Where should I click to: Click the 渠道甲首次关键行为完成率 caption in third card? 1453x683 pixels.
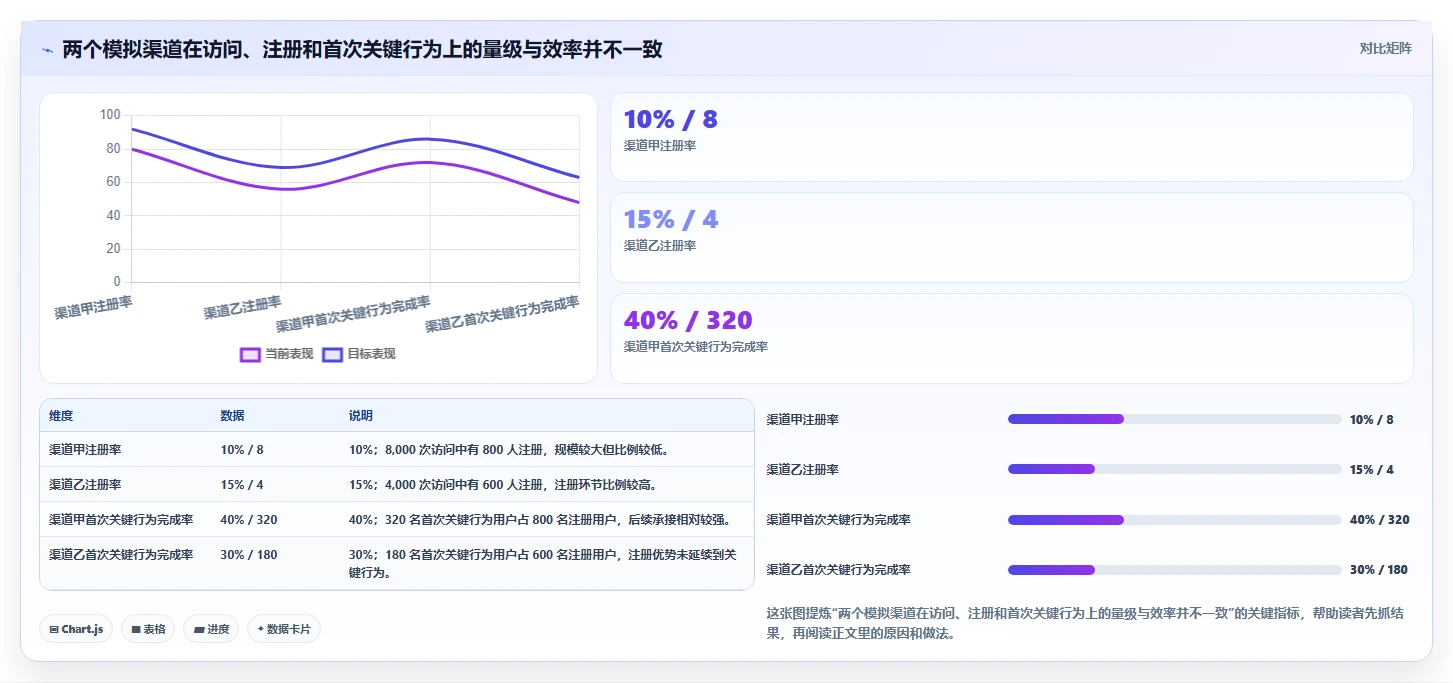click(696, 347)
